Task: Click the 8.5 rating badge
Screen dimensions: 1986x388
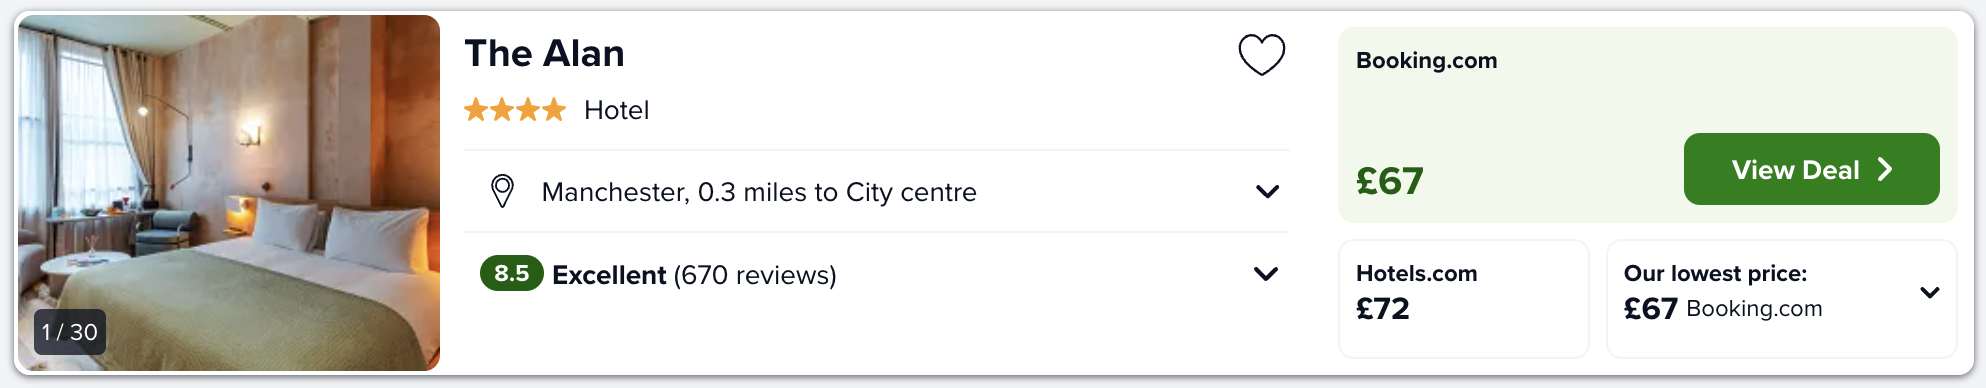Action: (511, 273)
